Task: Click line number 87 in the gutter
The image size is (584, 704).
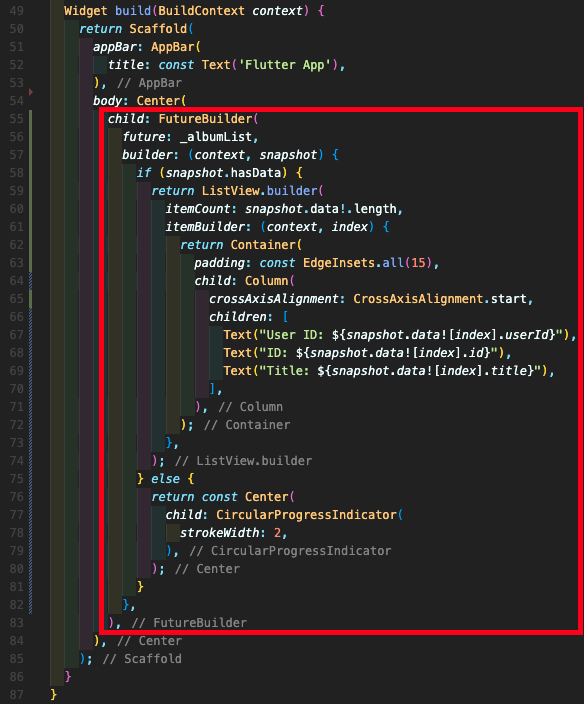Action: (17, 695)
